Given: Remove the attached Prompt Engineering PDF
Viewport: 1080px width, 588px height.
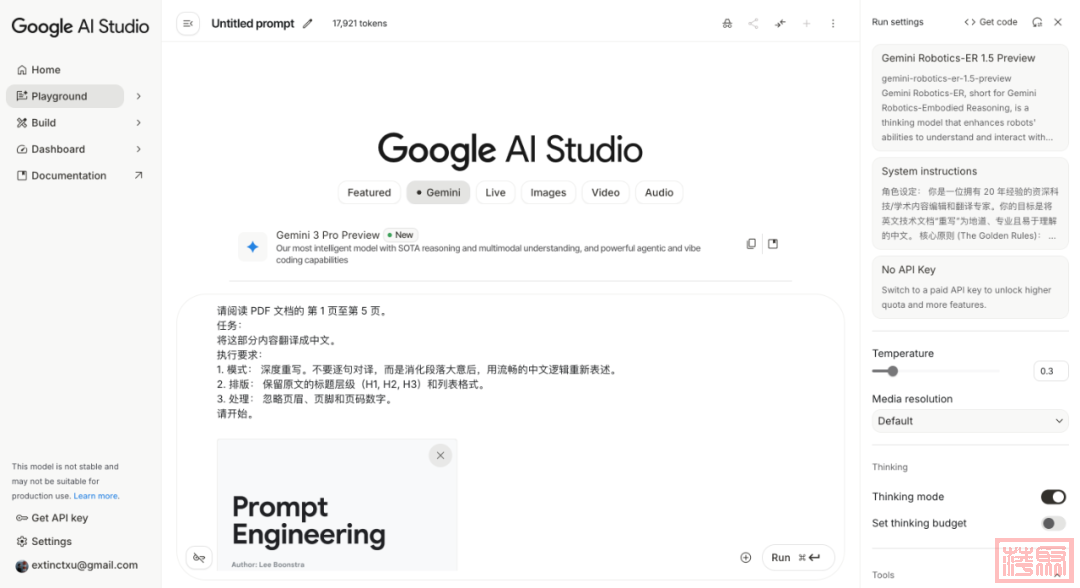Looking at the screenshot, I should 440,455.
